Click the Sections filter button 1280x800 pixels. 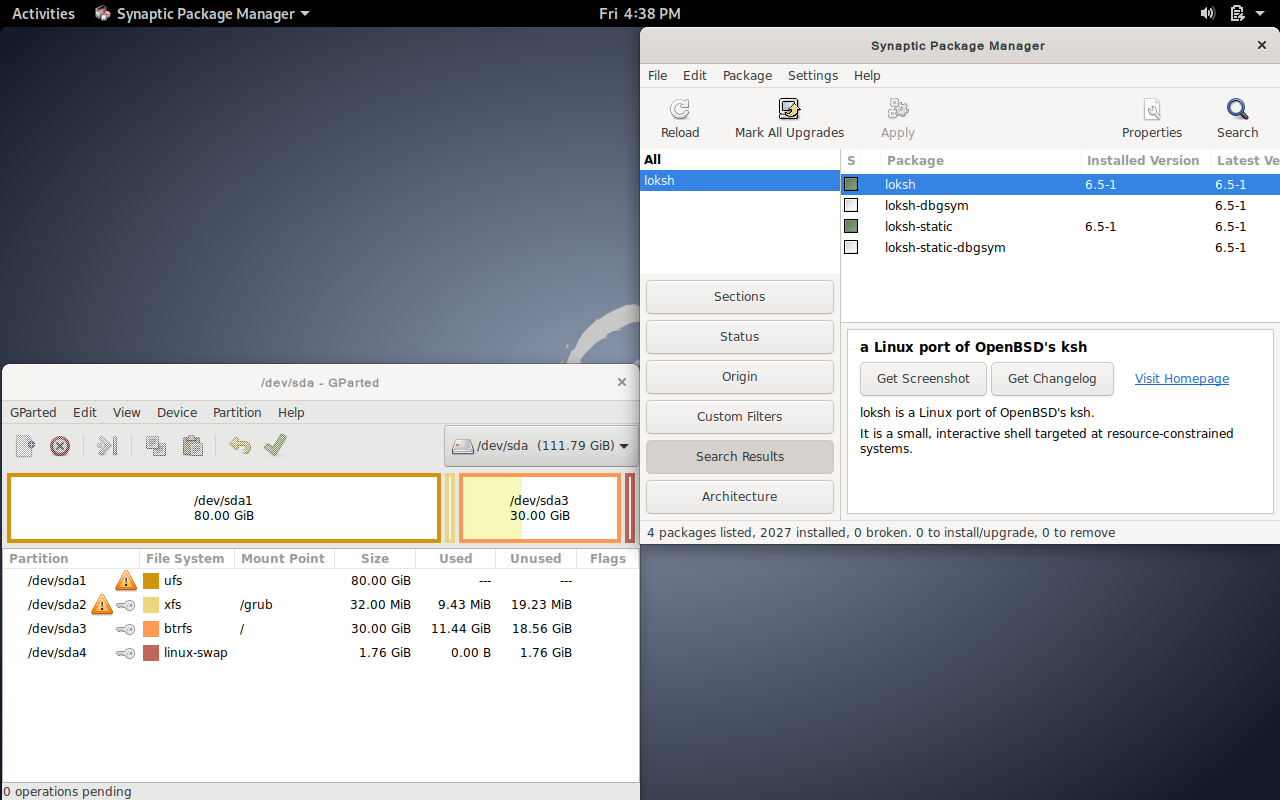740,296
